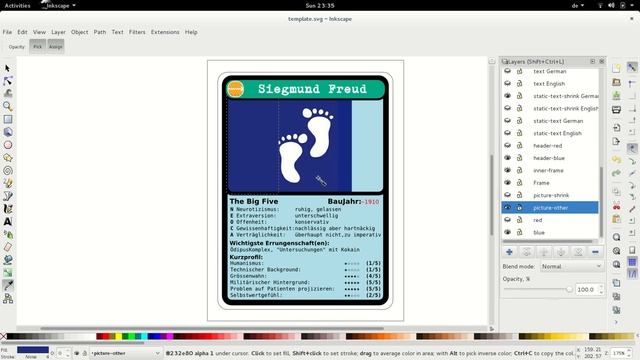This screenshot has width=640, height=360.
Task: Hide the header-blue layer
Action: 507,158
